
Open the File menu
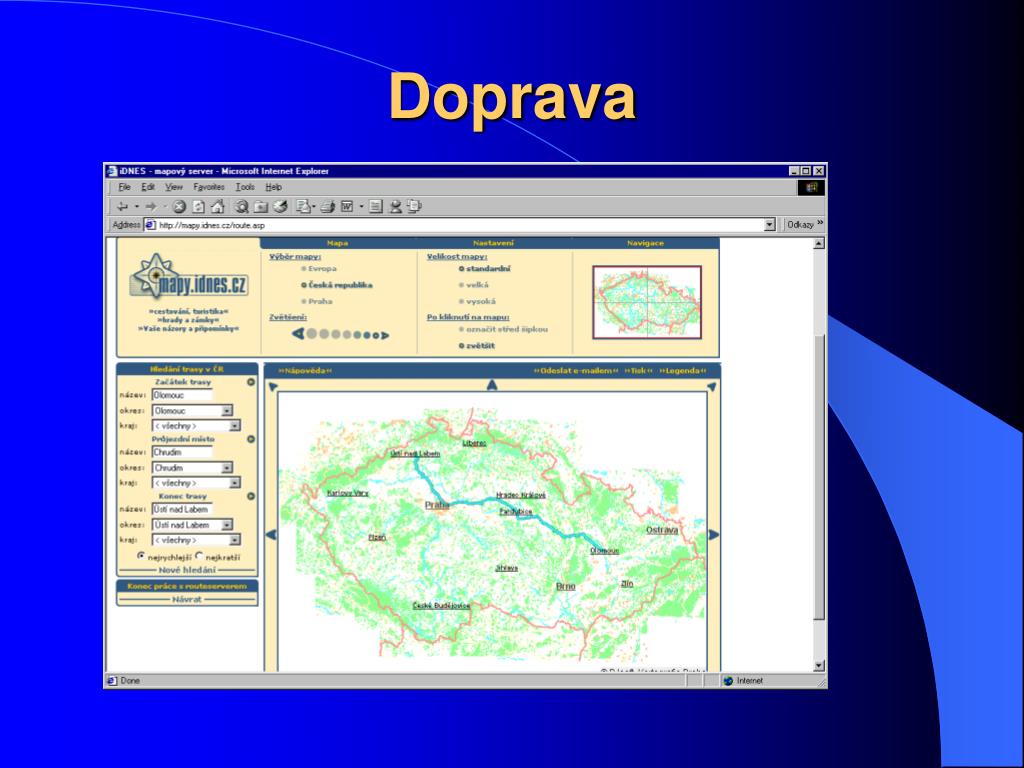coord(124,187)
